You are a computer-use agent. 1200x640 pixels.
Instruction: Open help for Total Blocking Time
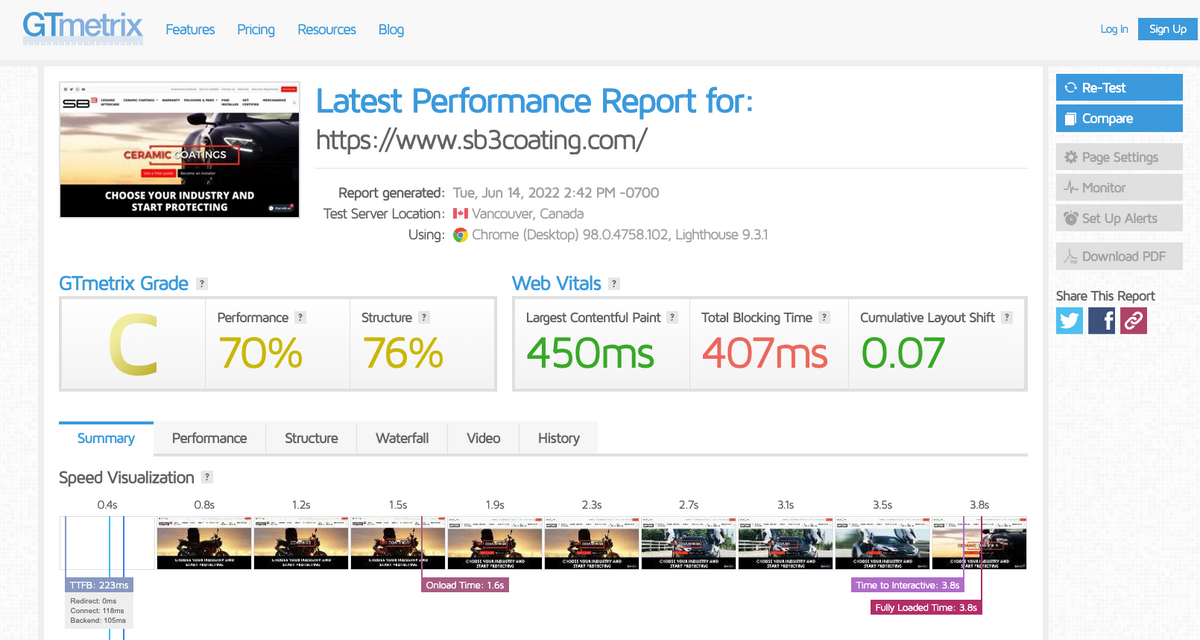[x=824, y=318]
